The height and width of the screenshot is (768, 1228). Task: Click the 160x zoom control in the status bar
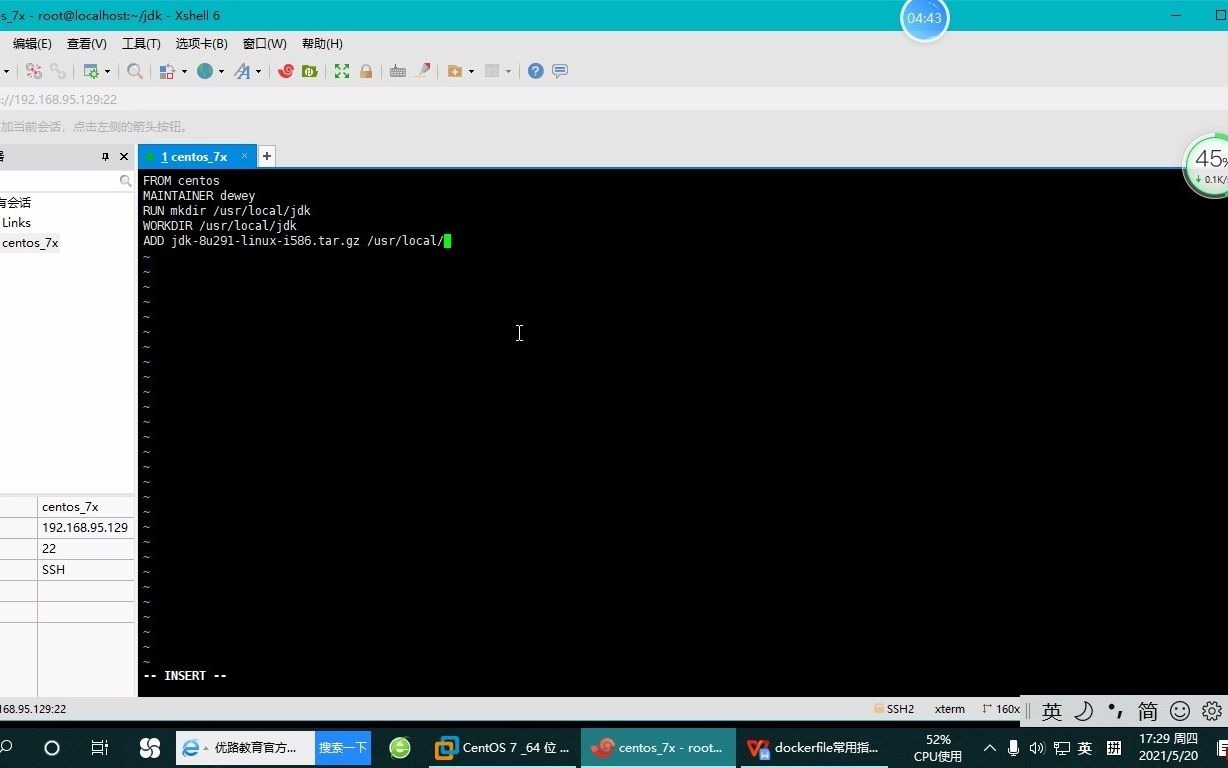click(x=1001, y=708)
